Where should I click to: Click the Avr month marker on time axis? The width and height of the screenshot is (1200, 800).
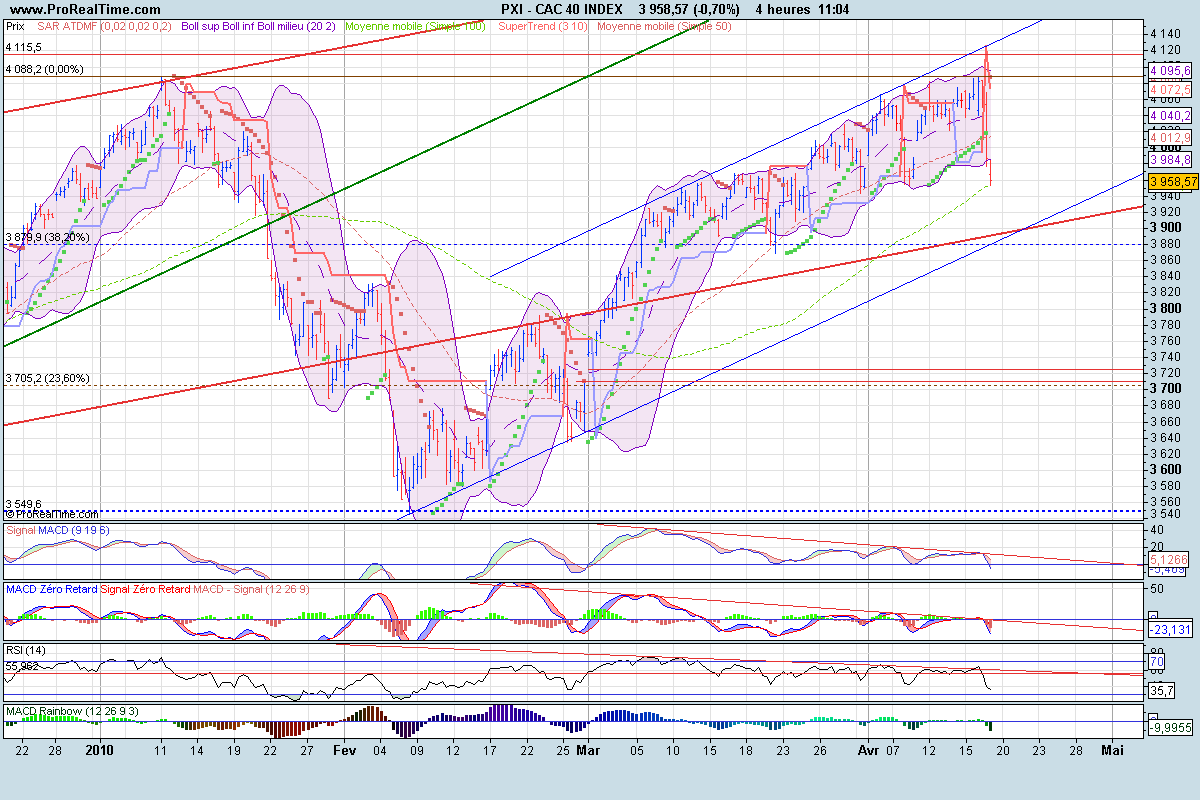pyautogui.click(x=867, y=748)
